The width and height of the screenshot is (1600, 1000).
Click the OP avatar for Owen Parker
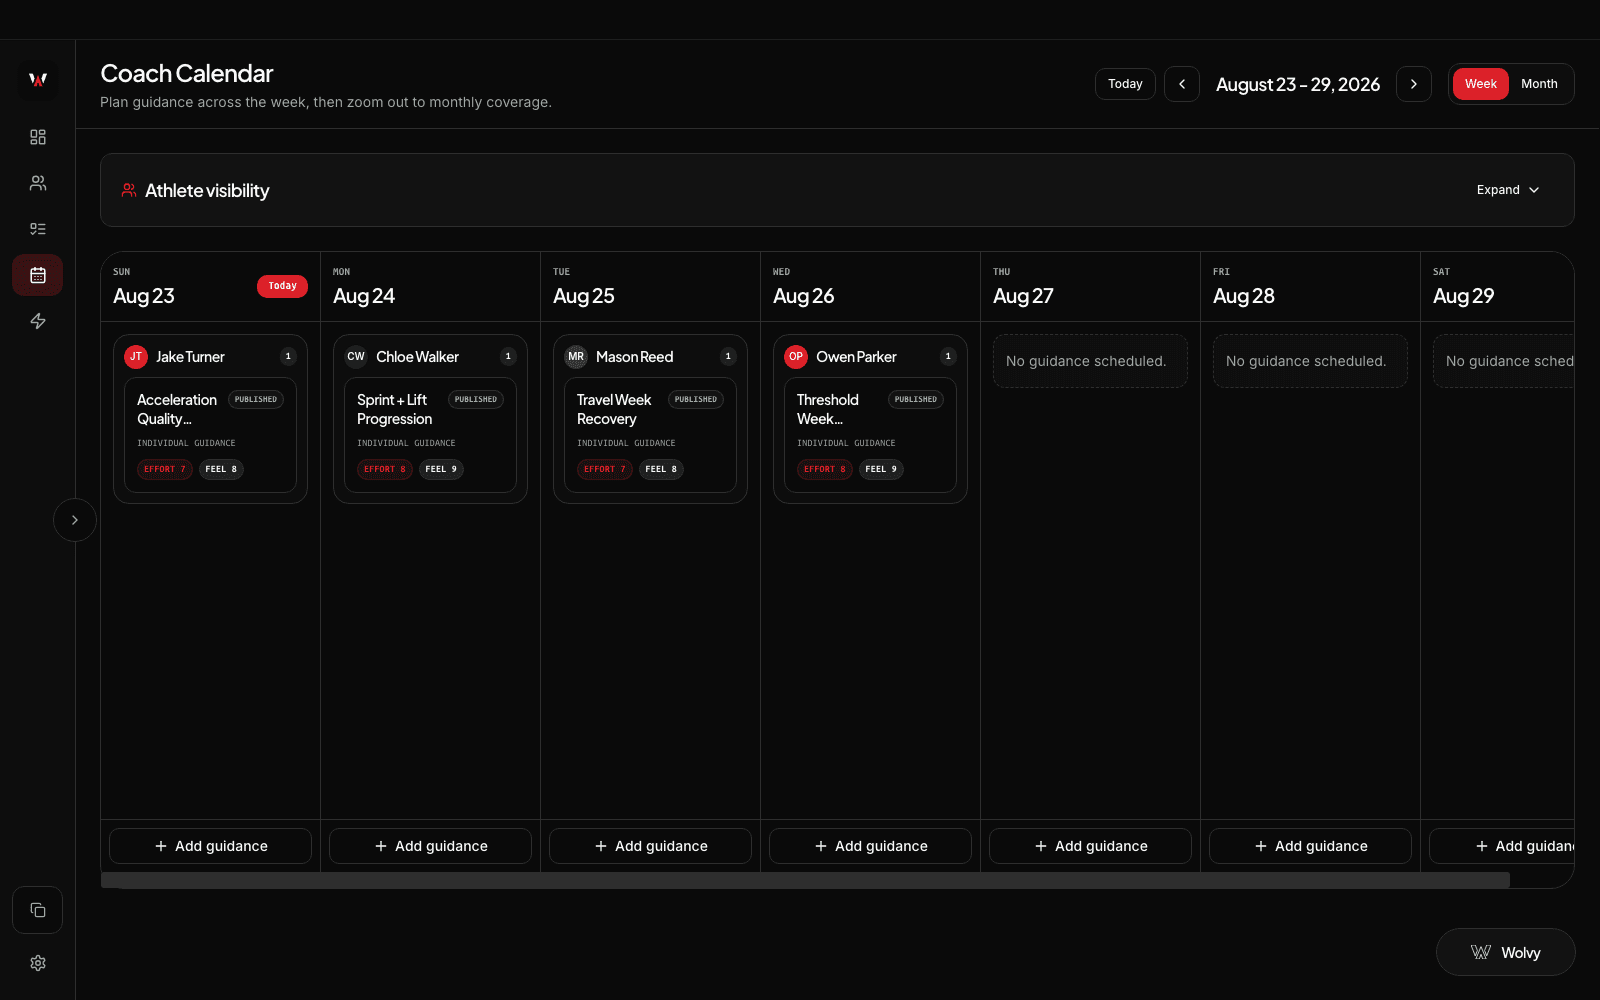point(796,357)
